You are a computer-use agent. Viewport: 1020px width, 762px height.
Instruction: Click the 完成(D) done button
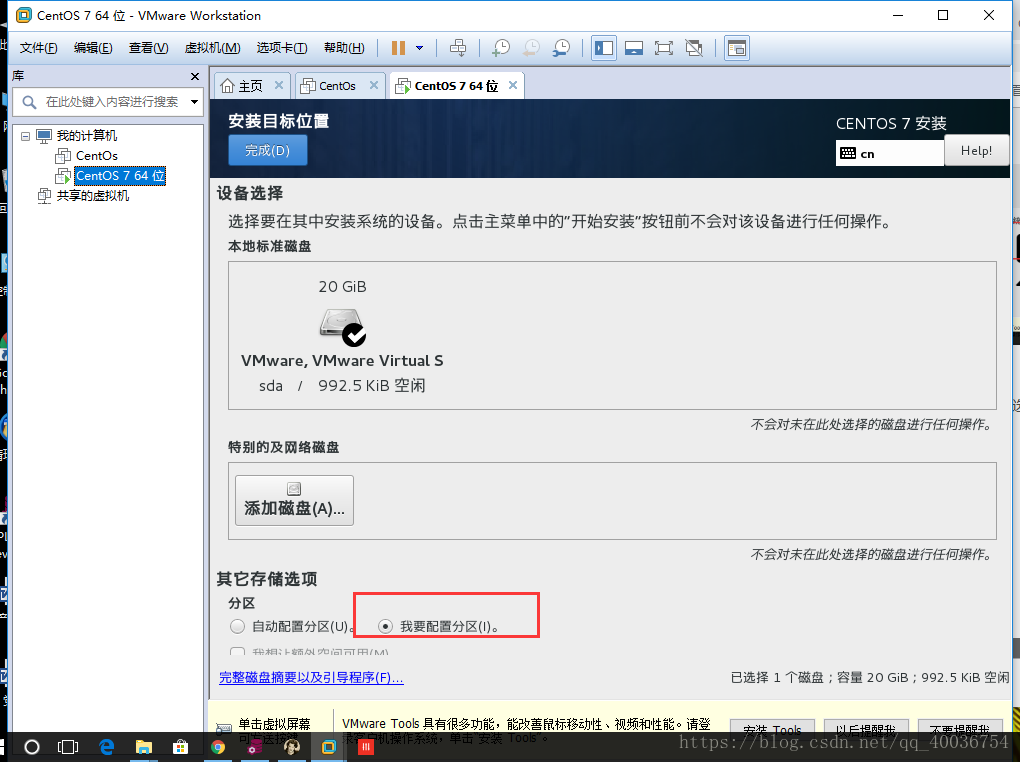[x=267, y=151]
